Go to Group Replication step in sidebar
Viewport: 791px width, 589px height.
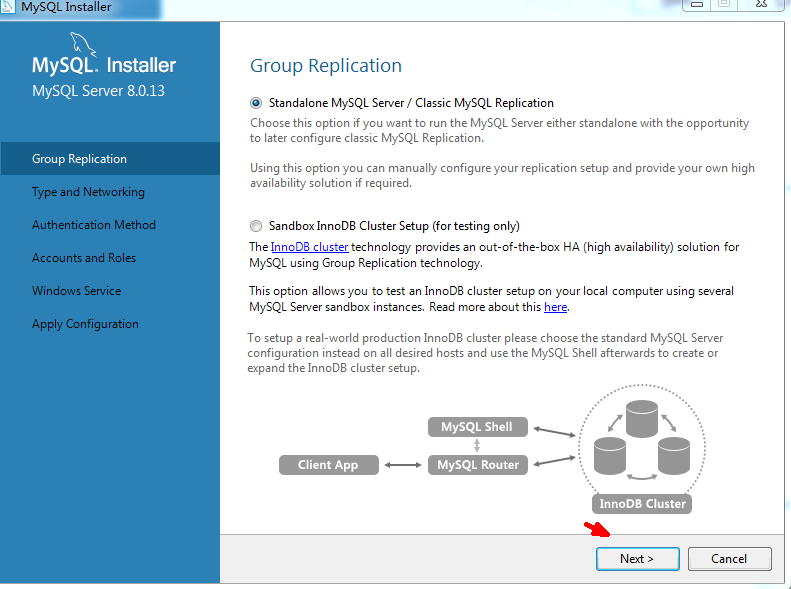point(110,158)
